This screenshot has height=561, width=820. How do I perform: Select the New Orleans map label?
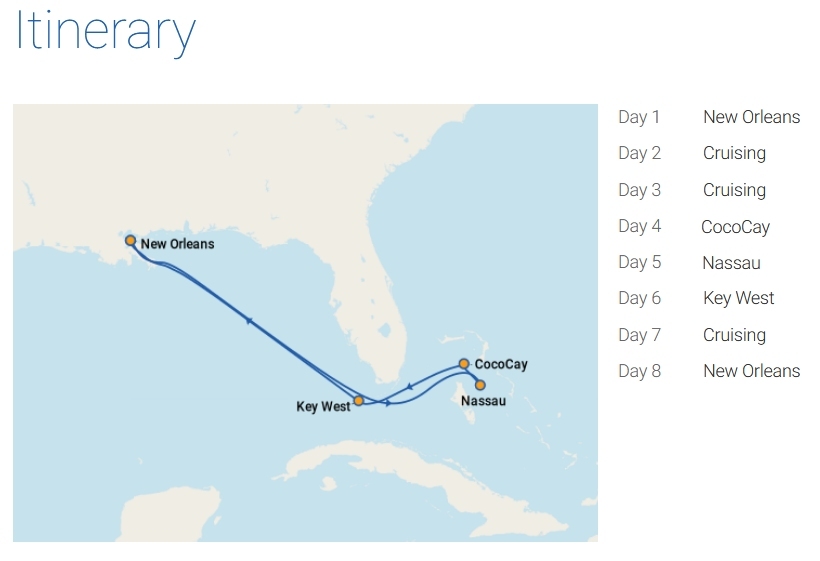click(178, 244)
